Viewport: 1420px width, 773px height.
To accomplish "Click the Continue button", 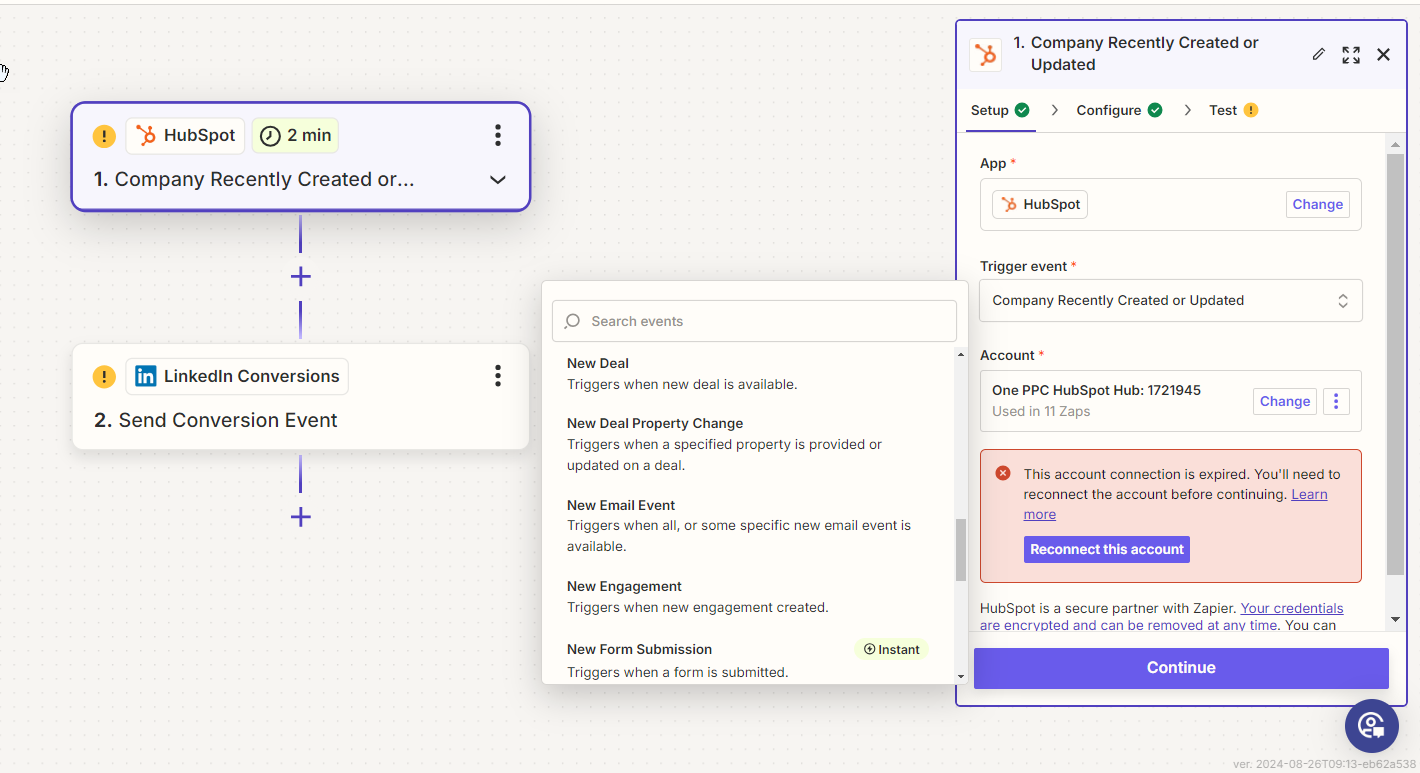I will coord(1181,668).
